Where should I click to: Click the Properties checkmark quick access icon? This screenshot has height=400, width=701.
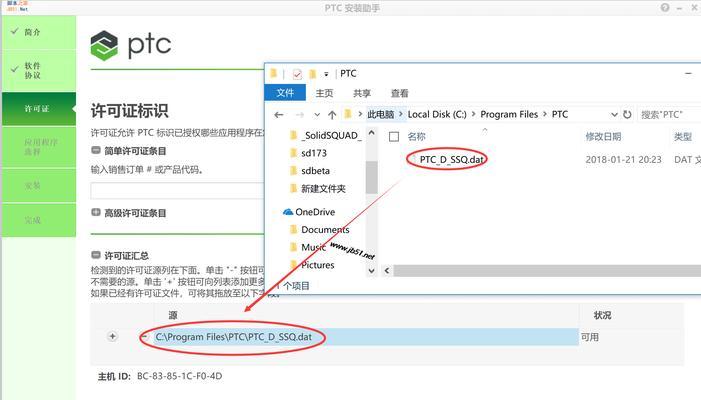click(297, 74)
